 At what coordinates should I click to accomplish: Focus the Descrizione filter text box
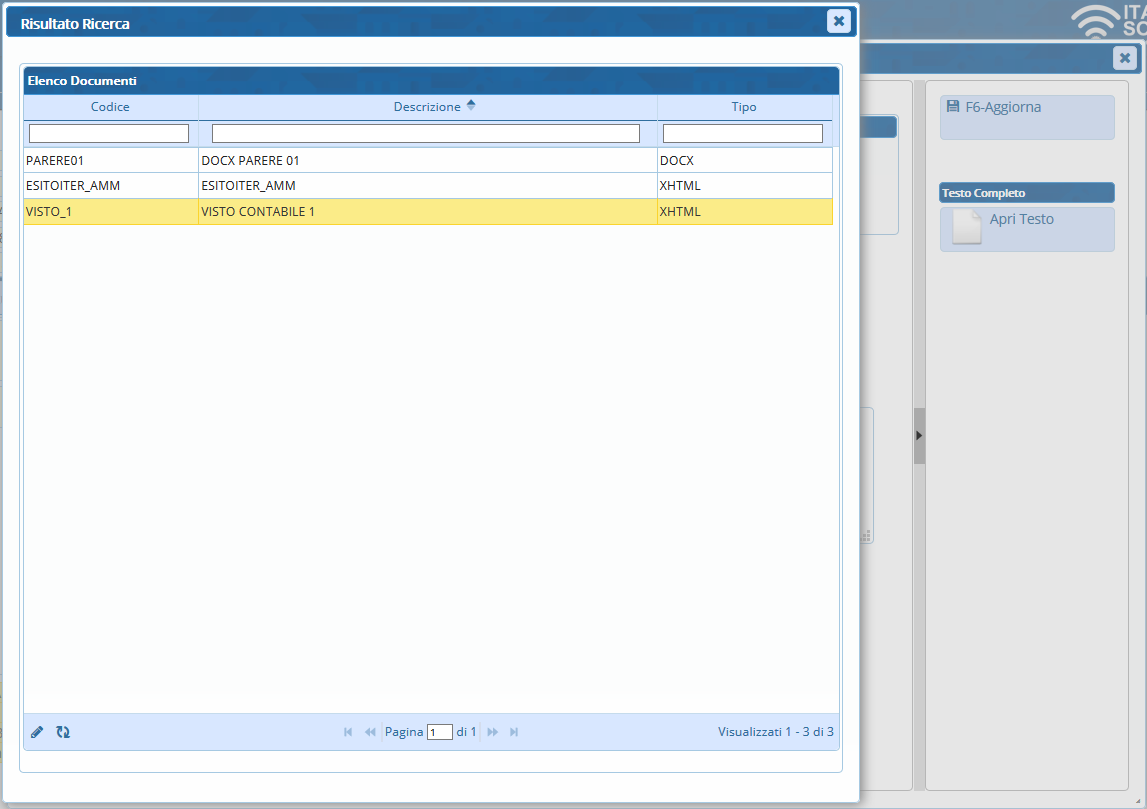pos(425,133)
